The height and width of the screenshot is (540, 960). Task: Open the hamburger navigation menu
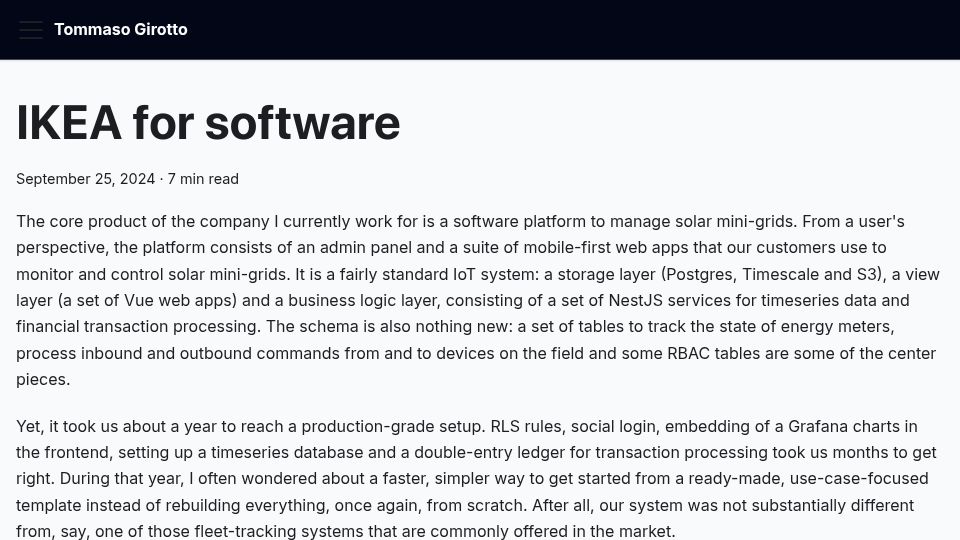pyautogui.click(x=31, y=29)
